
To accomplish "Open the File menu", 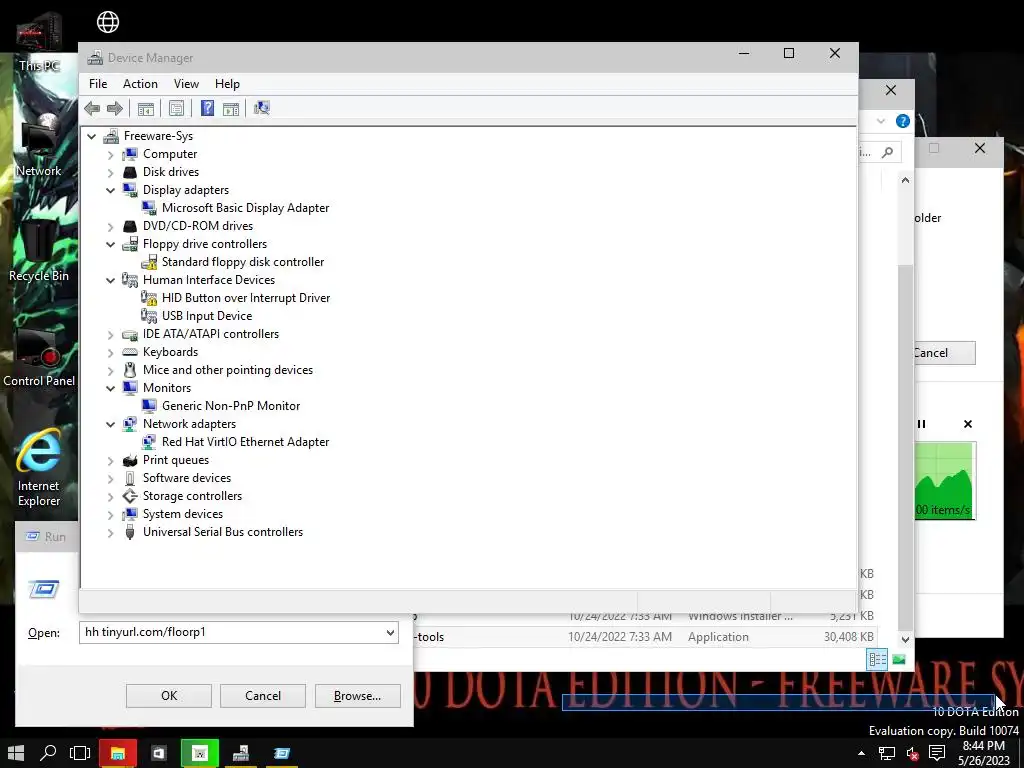I will pyautogui.click(x=98, y=84).
